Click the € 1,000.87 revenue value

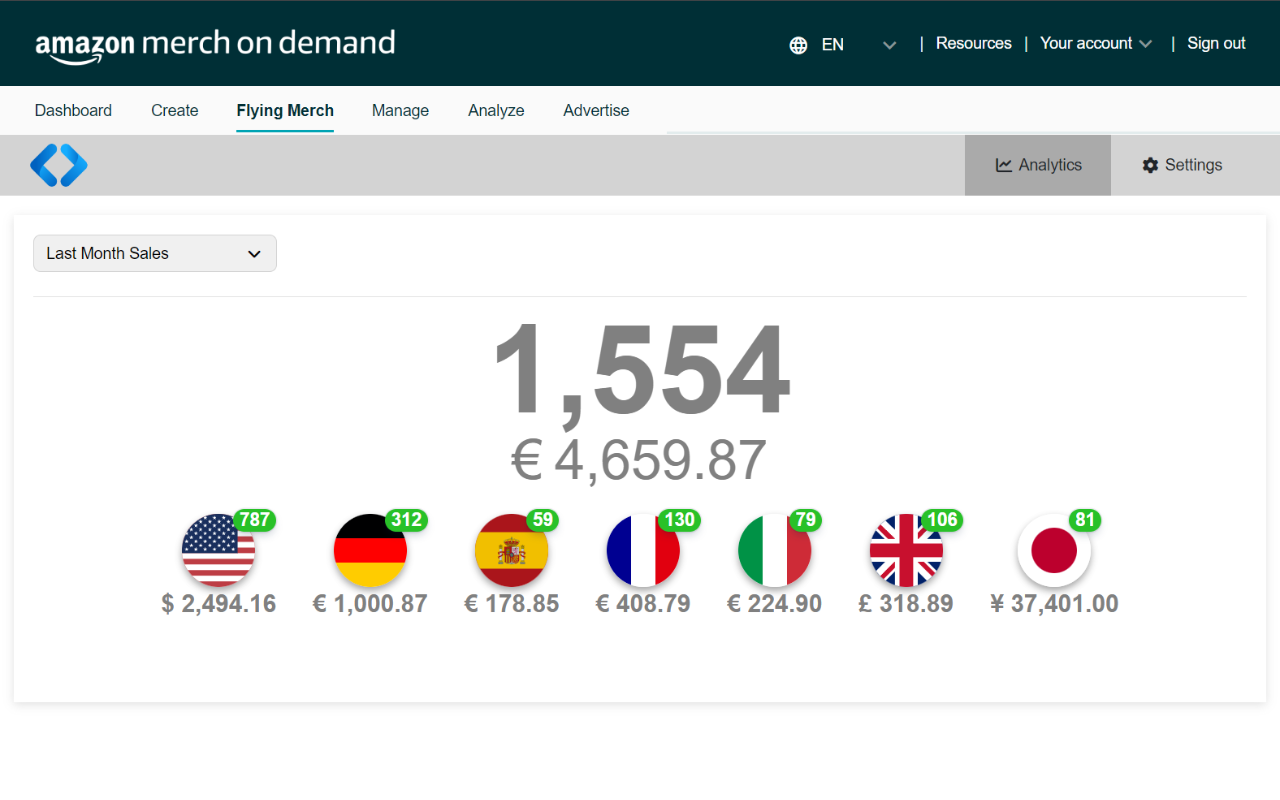point(370,604)
